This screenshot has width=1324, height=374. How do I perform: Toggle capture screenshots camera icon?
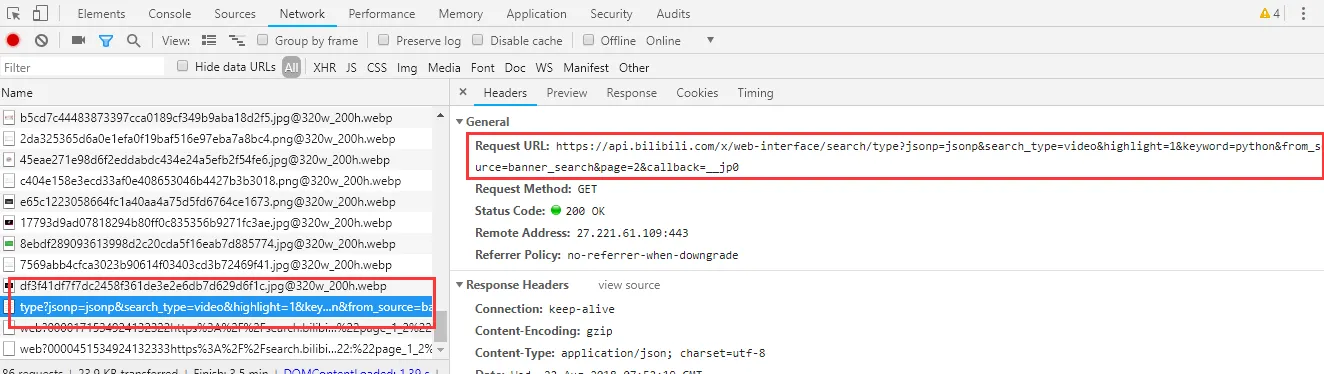(x=78, y=41)
